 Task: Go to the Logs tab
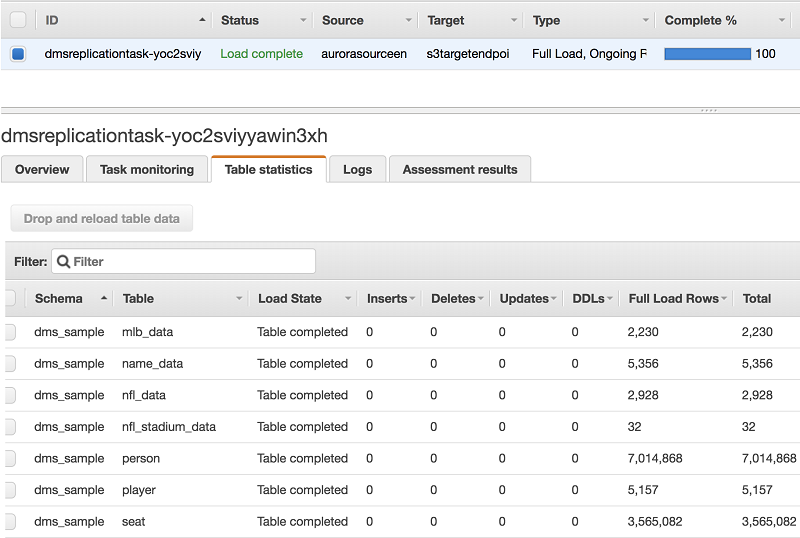tap(357, 170)
